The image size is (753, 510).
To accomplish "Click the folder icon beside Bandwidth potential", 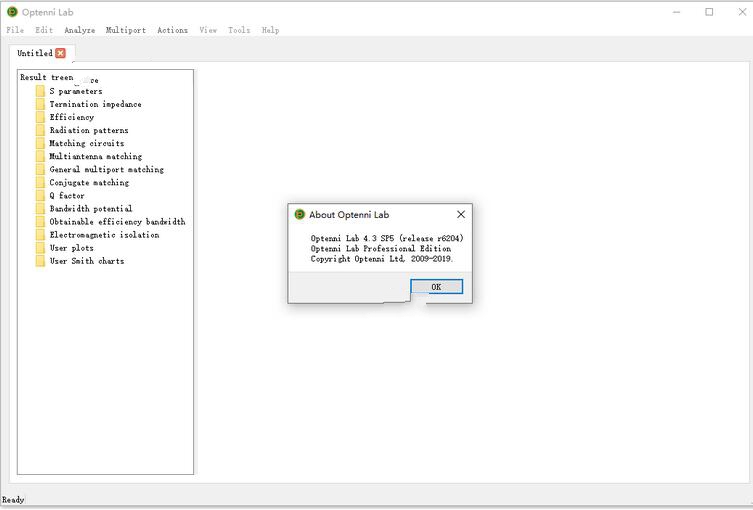I will (40, 208).
